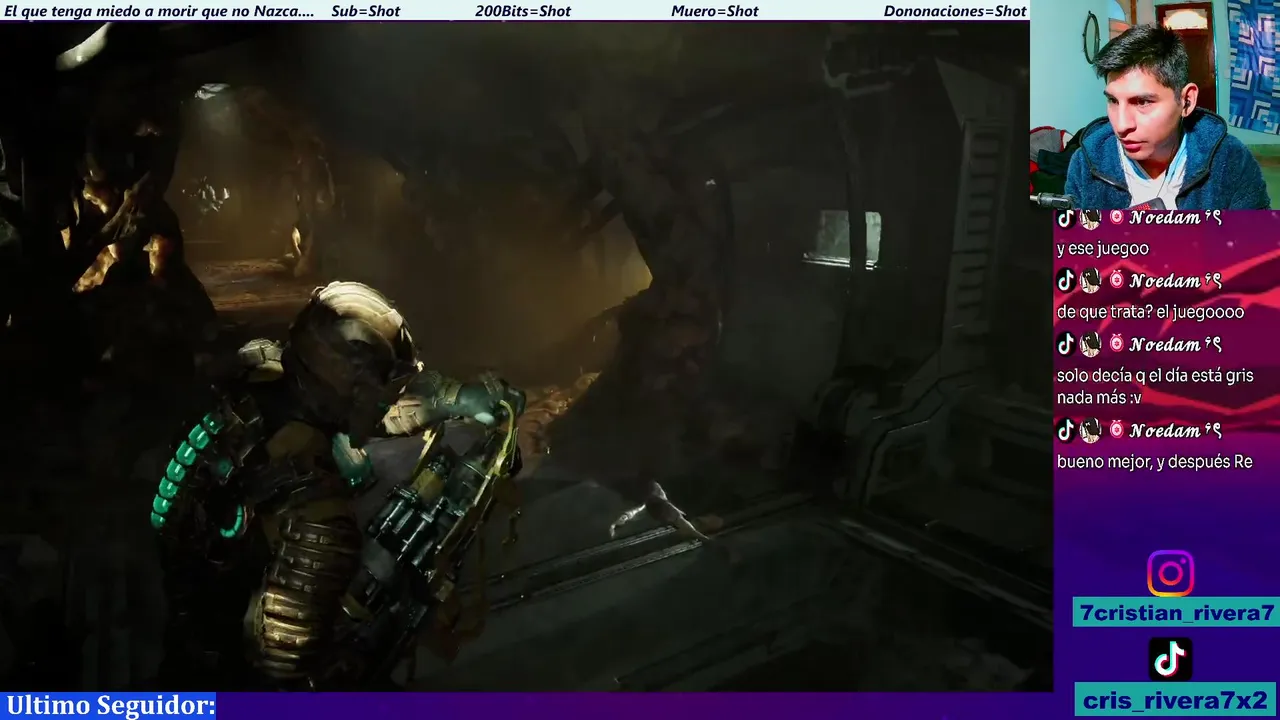Select chat message "y ese juegoo"
This screenshot has width=1280, height=720.
point(1103,249)
